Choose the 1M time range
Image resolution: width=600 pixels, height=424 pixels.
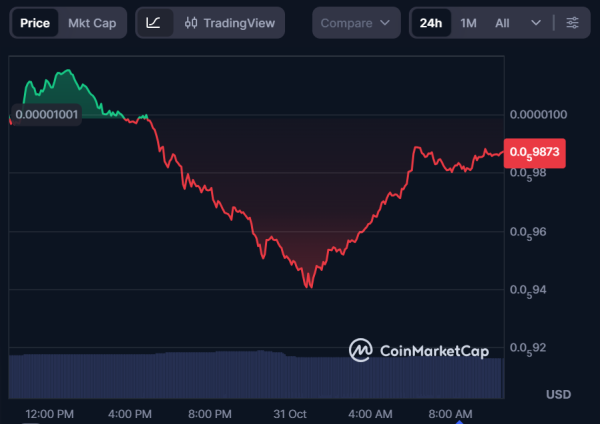468,23
